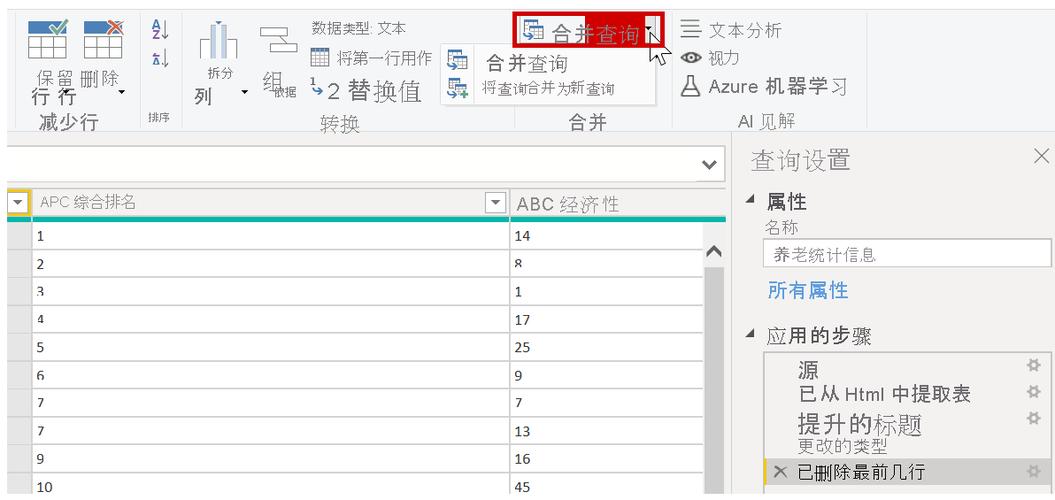Select the ABC 经济性 column header
Viewport: 1055px width, 500px height.
coord(567,204)
